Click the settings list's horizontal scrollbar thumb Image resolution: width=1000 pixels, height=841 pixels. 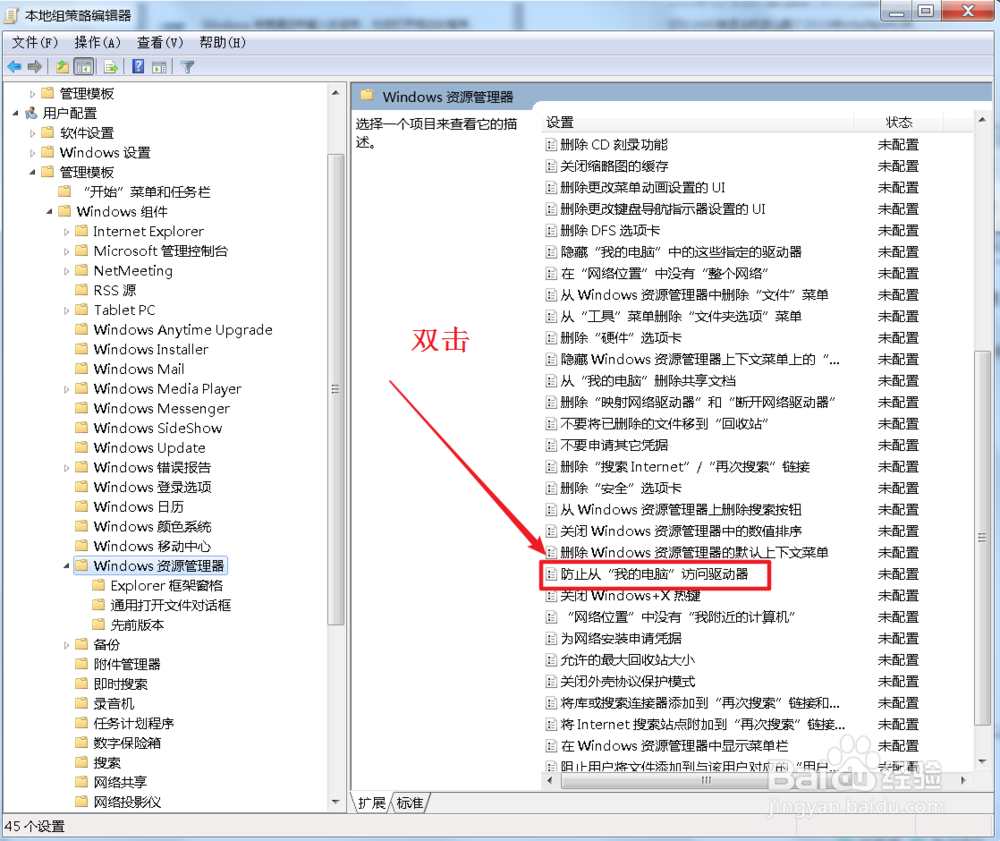click(x=705, y=780)
